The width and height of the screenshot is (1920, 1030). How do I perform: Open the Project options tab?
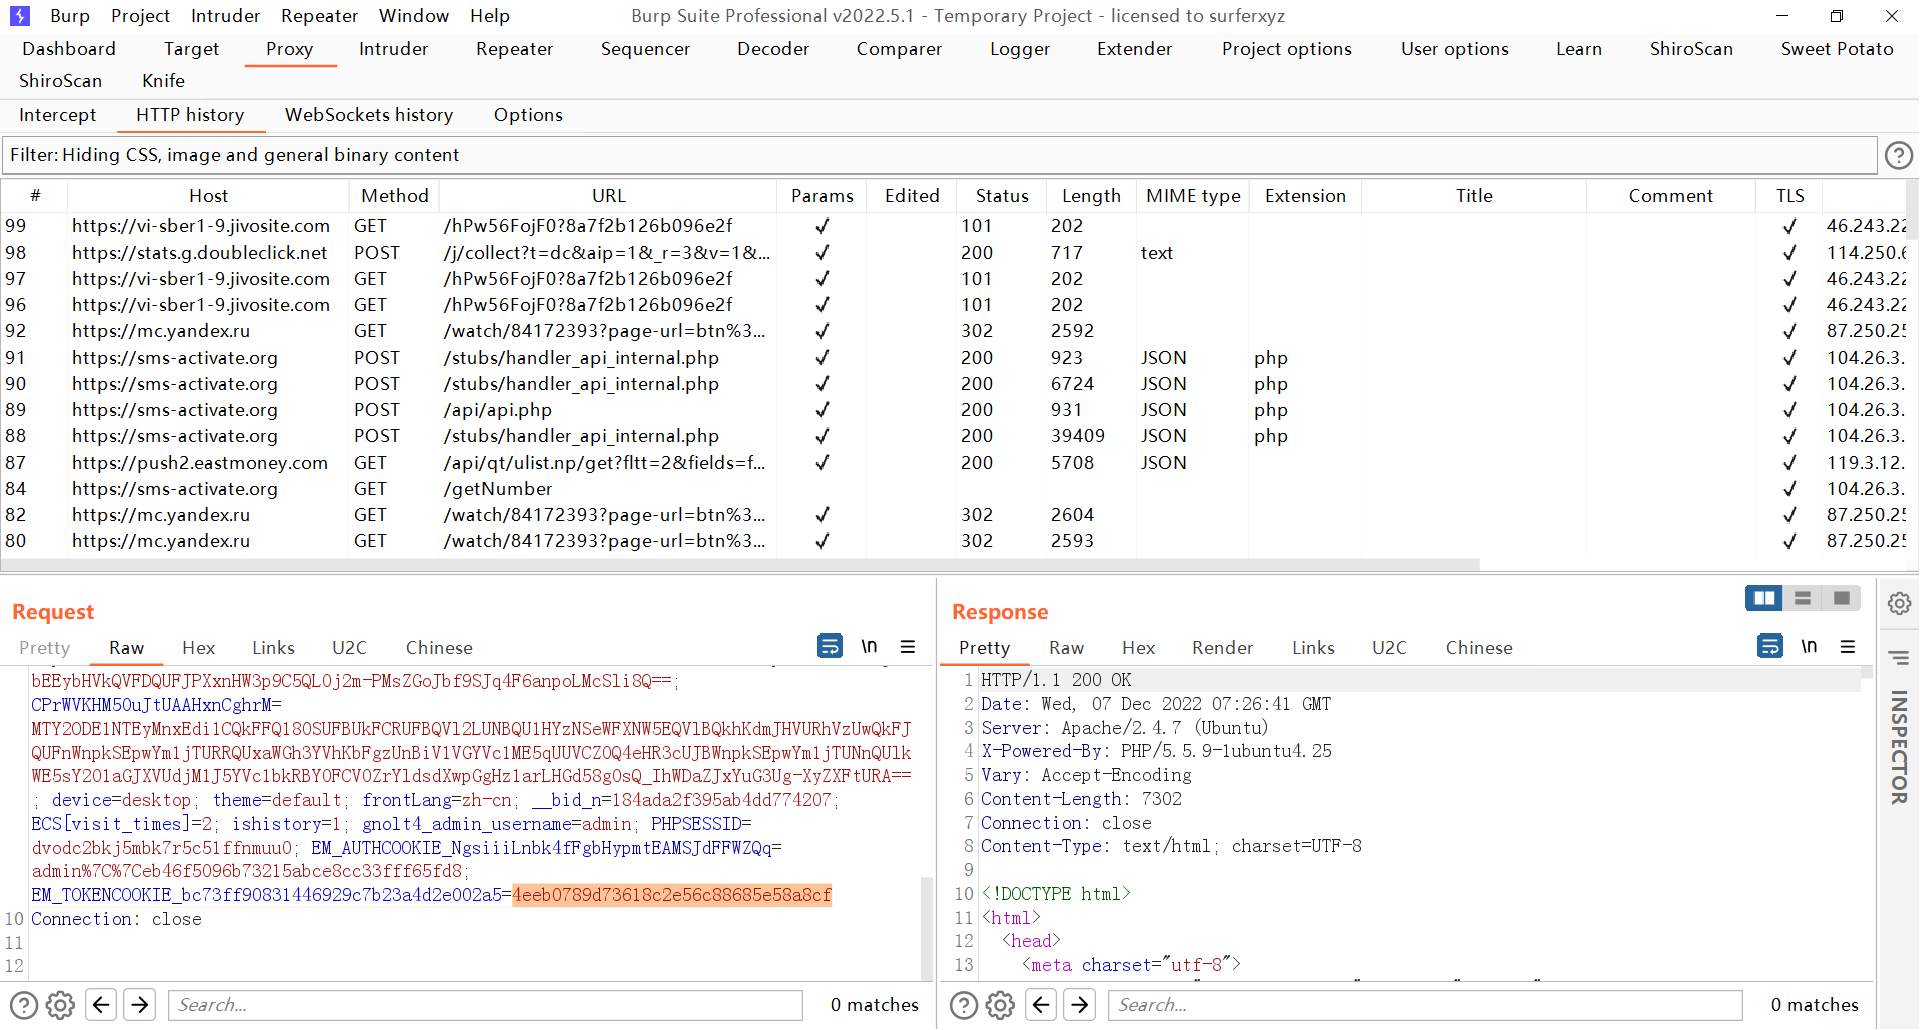[1286, 49]
